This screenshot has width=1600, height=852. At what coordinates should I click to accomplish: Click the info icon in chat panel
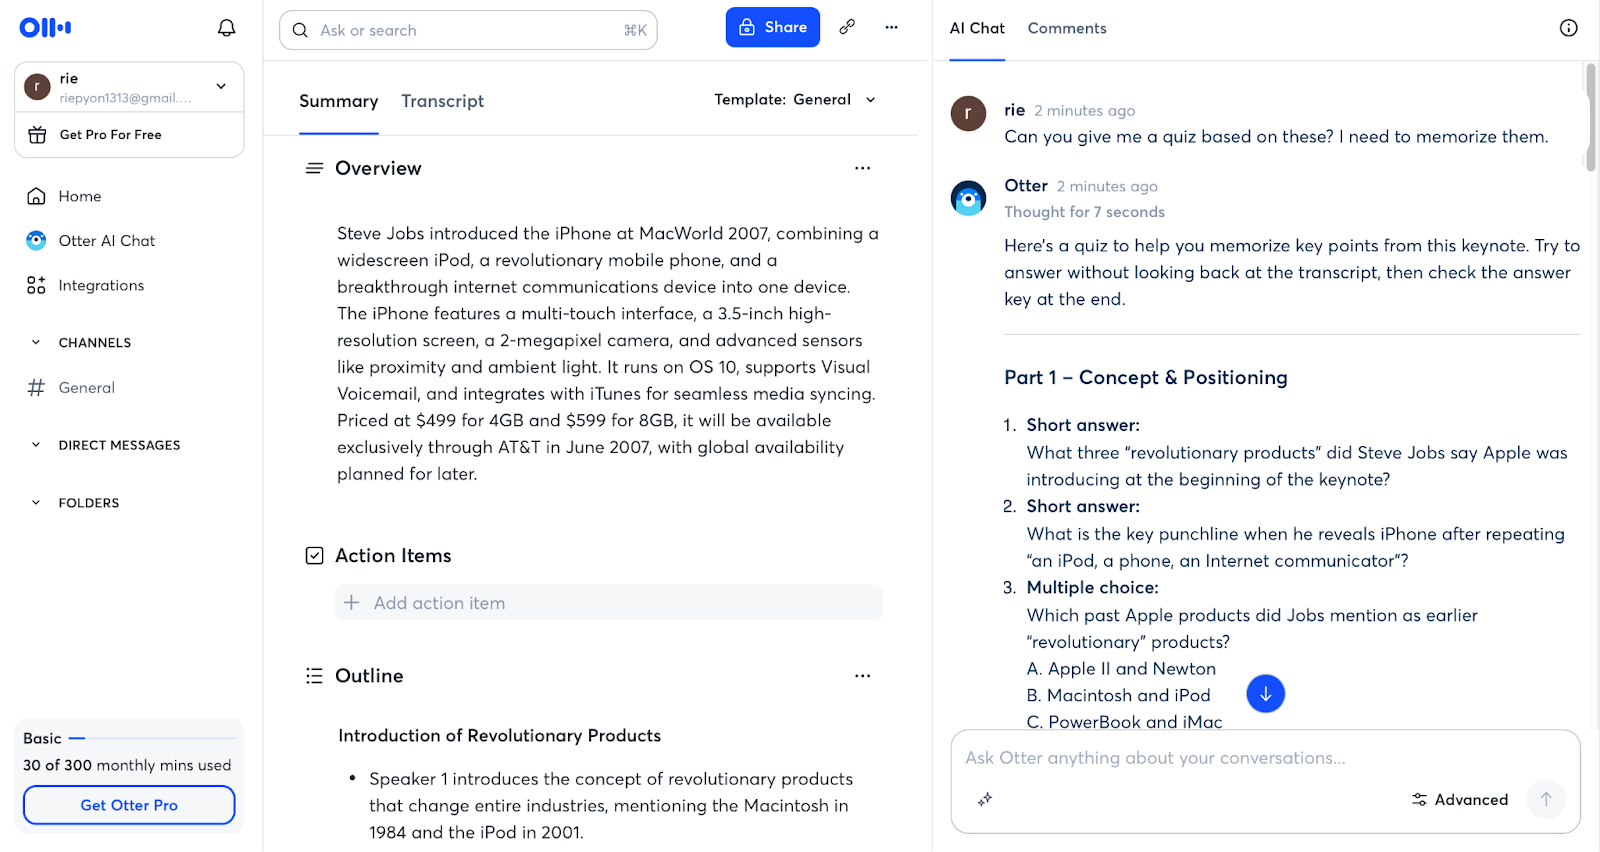coord(1569,28)
